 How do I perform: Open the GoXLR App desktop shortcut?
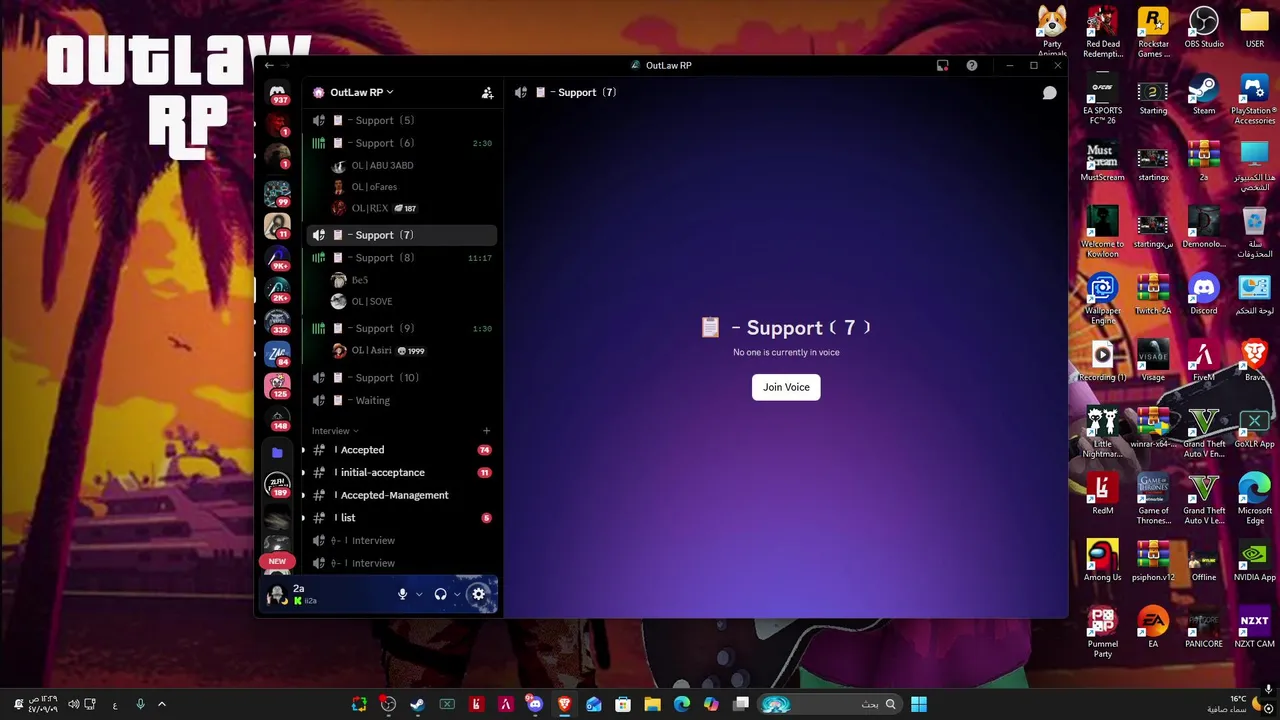1254,428
